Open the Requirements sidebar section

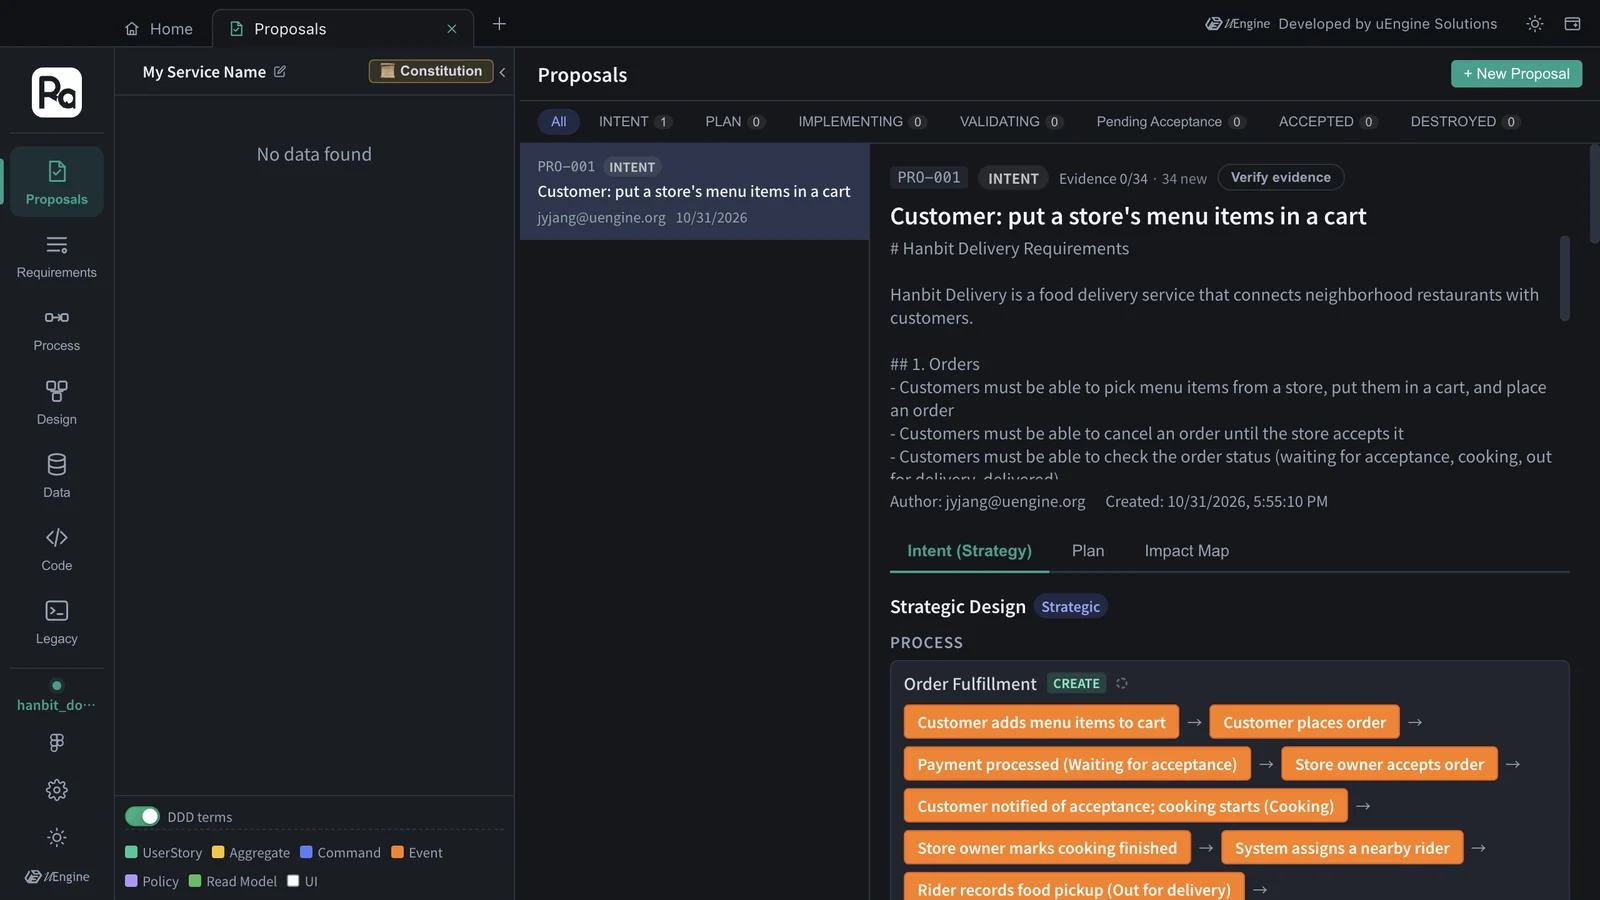click(x=57, y=256)
